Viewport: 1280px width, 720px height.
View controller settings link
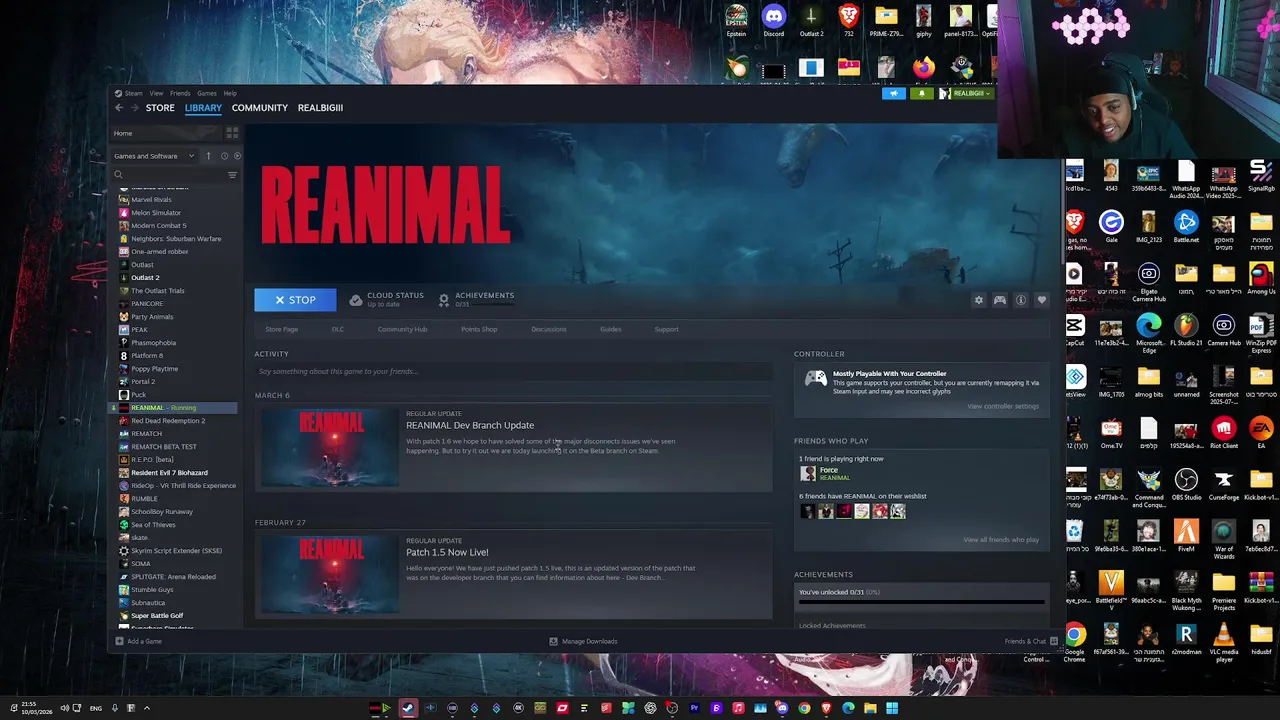coord(1003,406)
